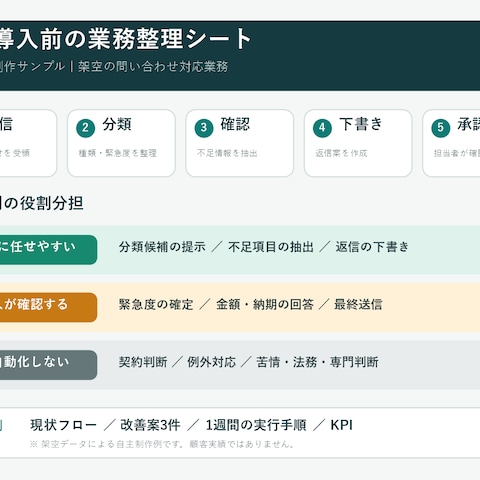Screen dimensions: 480x480
Task: Click the 種類・緊急度を整理 description
Action: [118, 153]
